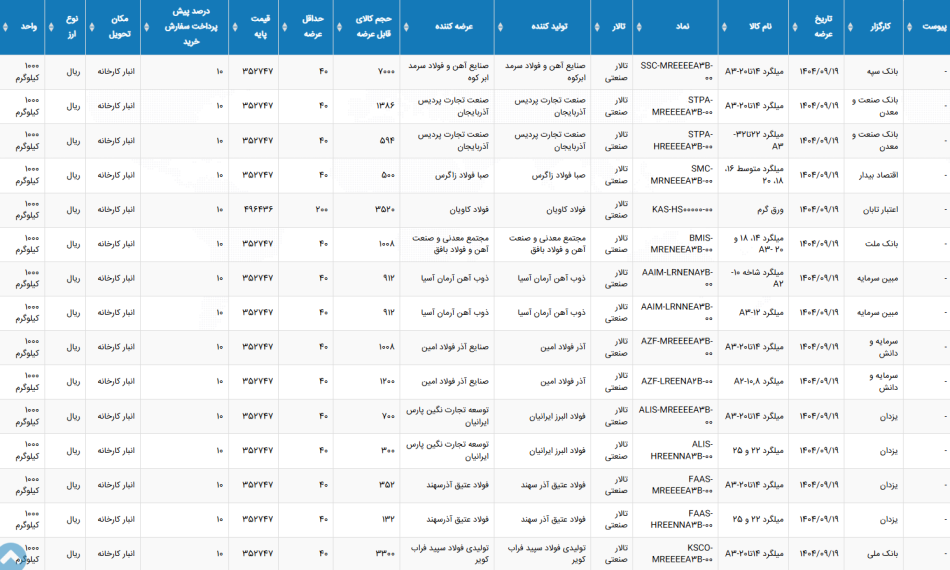This screenshot has width=950, height=570.
Task: Select product میلگرد ۱۰،۸-A۲
Action: tap(759, 382)
